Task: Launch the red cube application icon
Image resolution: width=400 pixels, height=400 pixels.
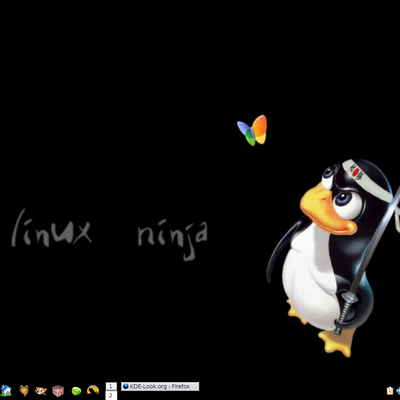Action: [58, 391]
